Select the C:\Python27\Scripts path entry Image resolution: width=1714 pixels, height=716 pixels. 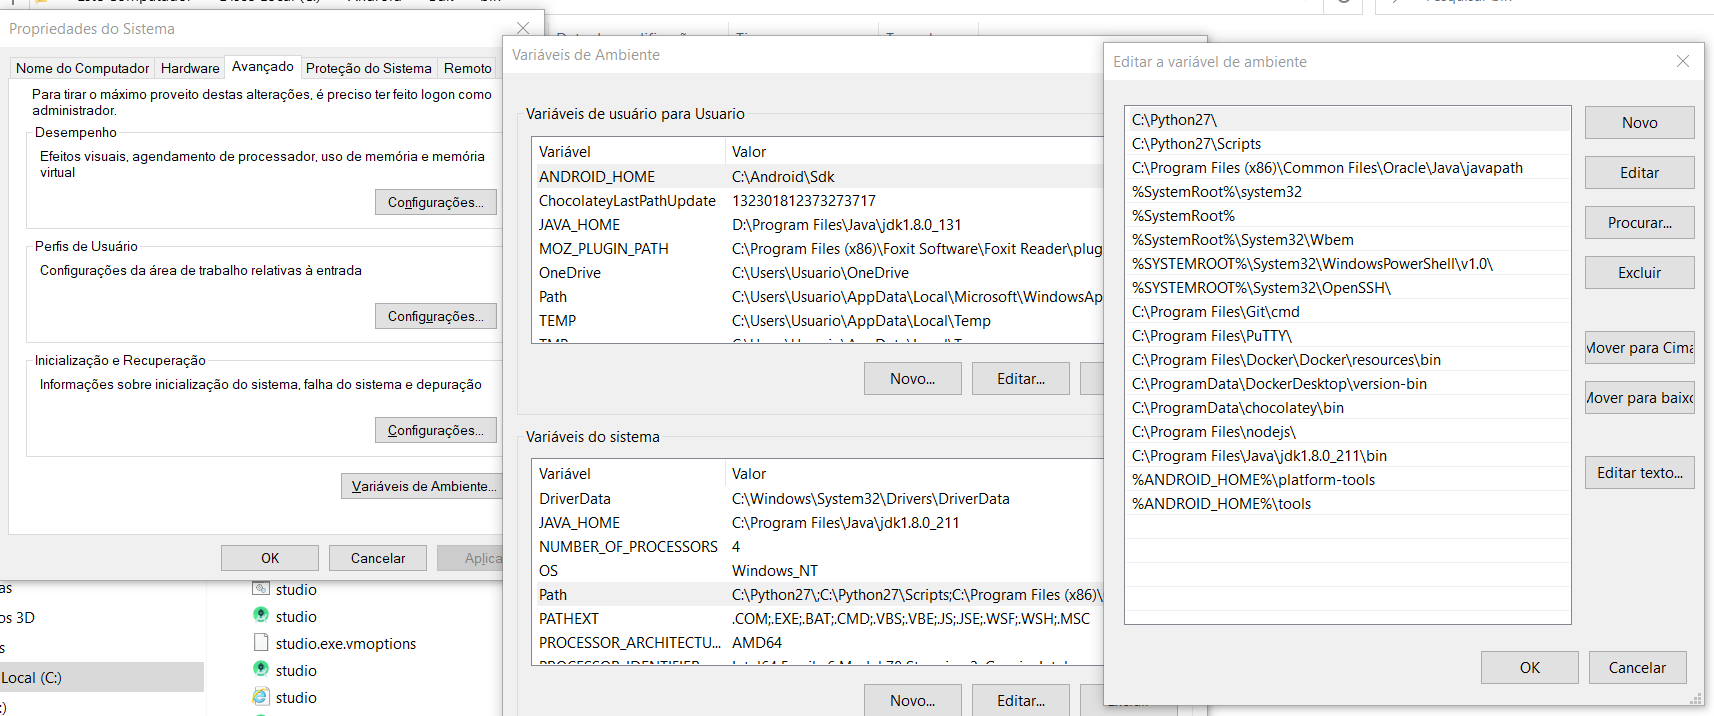[1347, 144]
